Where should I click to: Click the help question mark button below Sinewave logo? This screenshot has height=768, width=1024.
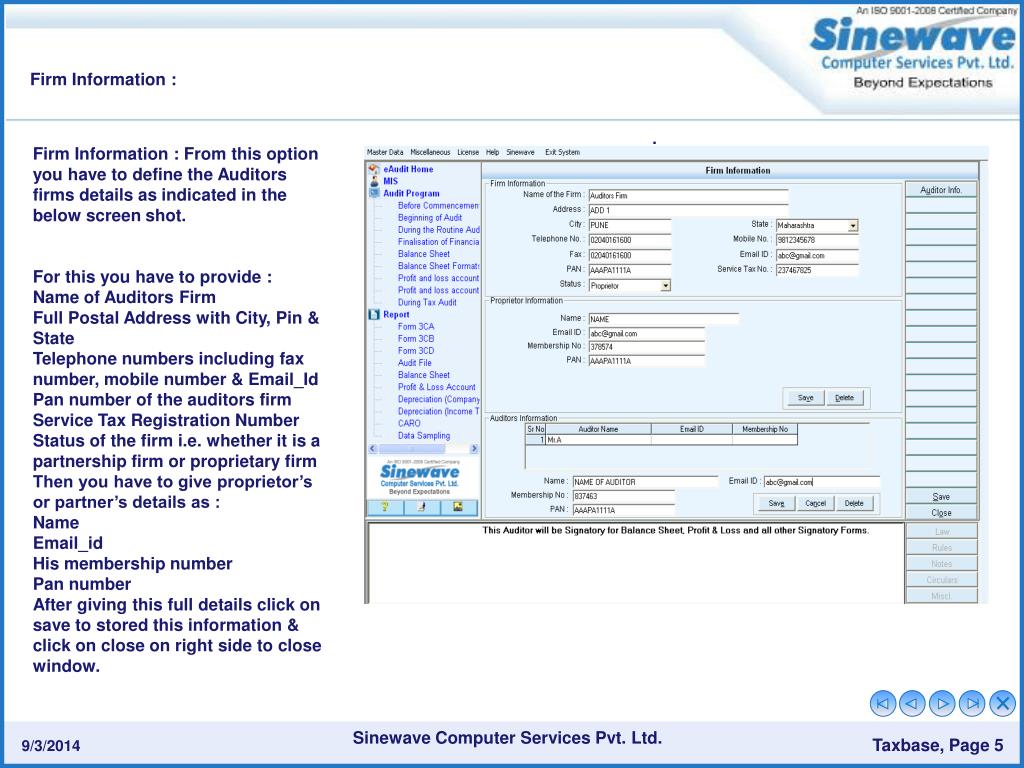pos(385,507)
